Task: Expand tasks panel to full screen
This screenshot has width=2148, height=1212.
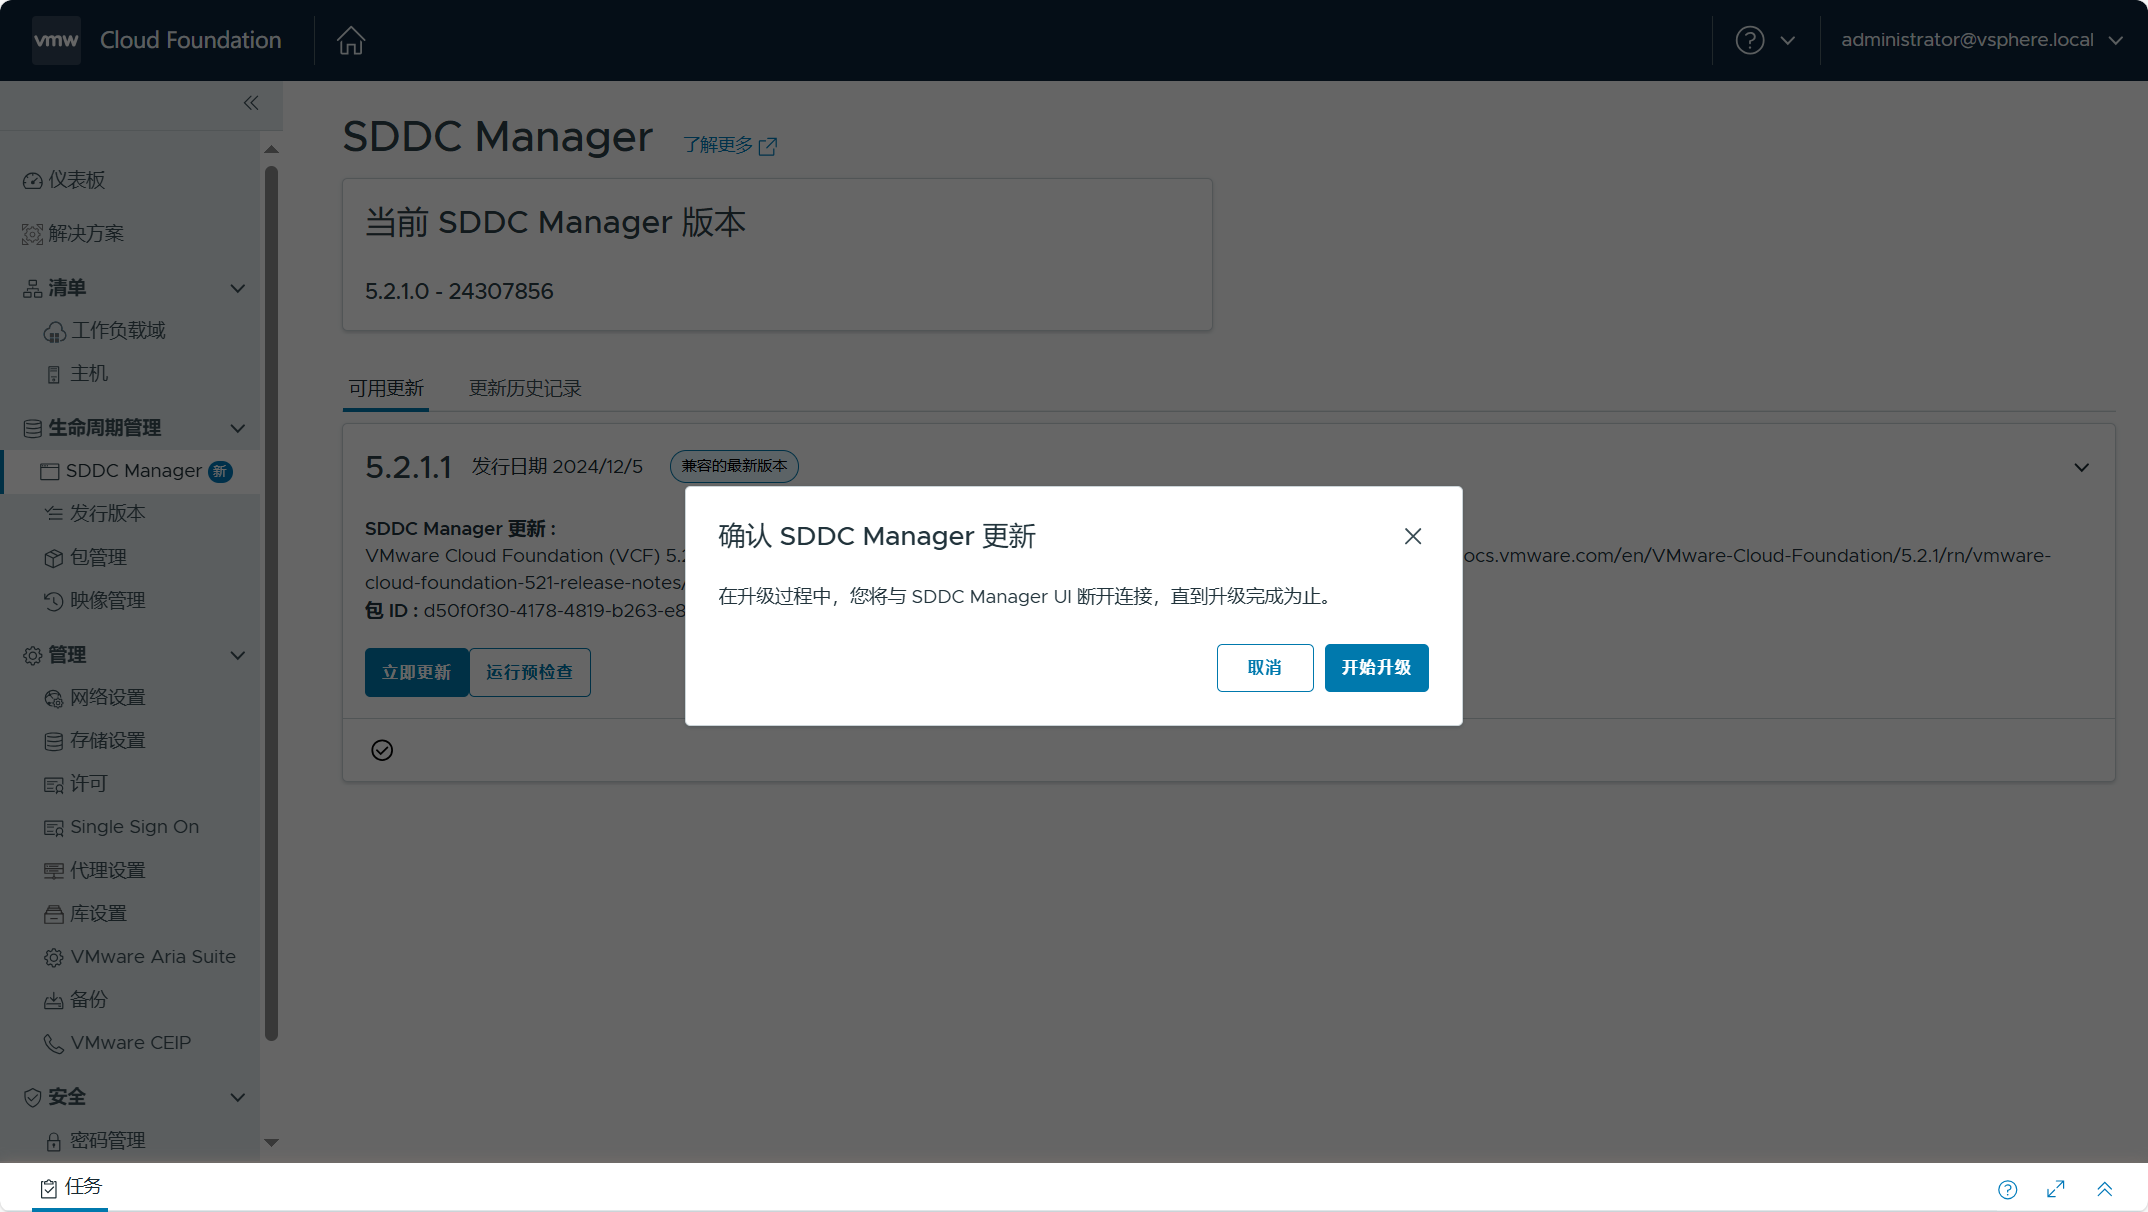Action: click(2056, 1189)
